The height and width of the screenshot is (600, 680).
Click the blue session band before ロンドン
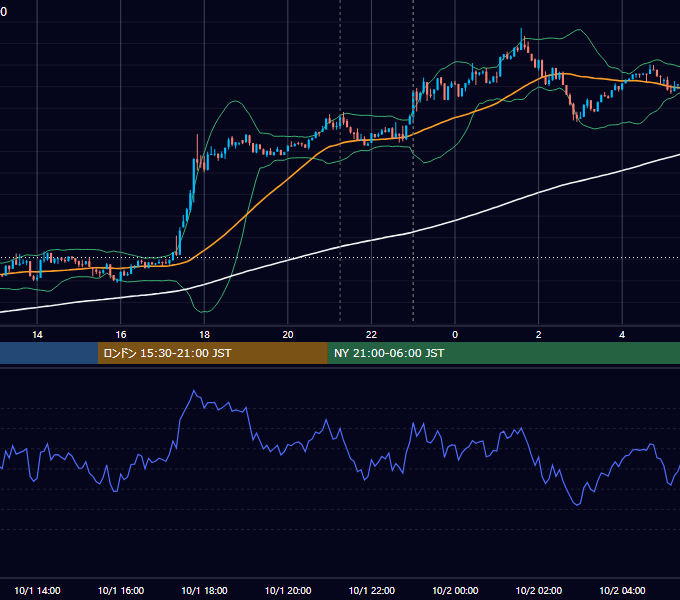pyautogui.click(x=49, y=353)
